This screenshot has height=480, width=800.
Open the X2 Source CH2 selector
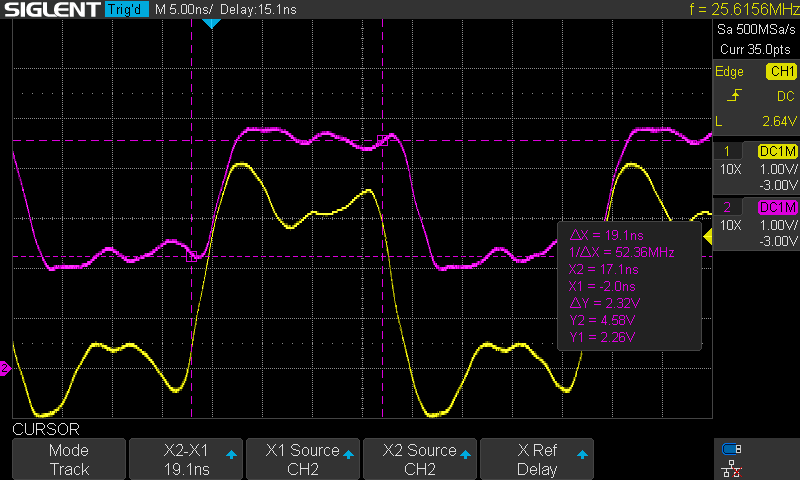[419, 459]
